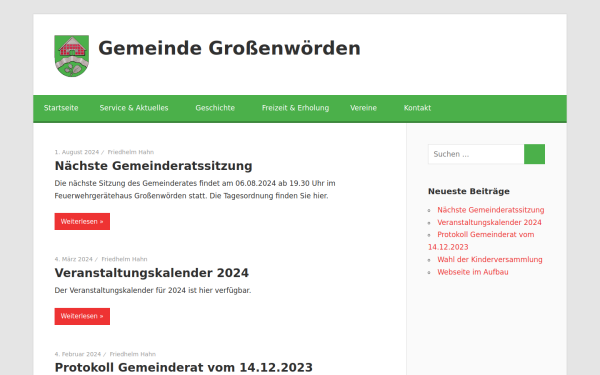Select sidebar link Webseite im Aufbau
The width and height of the screenshot is (600, 375).
(473, 272)
